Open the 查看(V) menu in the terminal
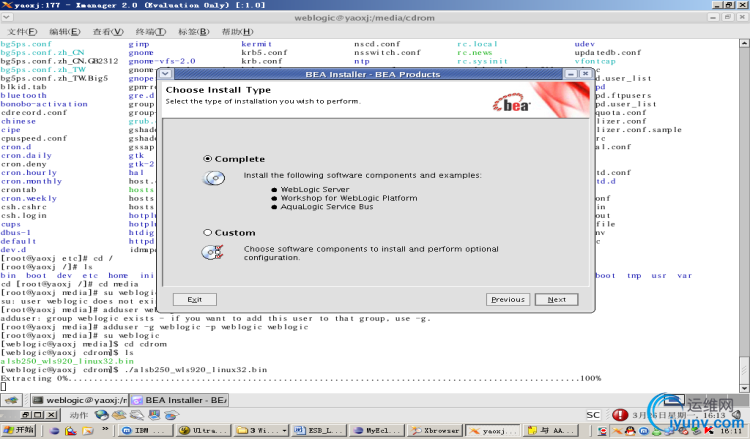 click(x=108, y=32)
